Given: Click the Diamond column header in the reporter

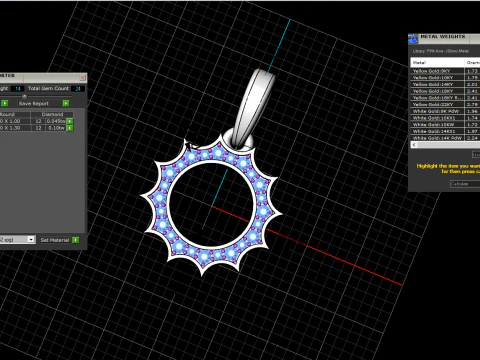Looking at the screenshot, I should (x=52, y=114).
